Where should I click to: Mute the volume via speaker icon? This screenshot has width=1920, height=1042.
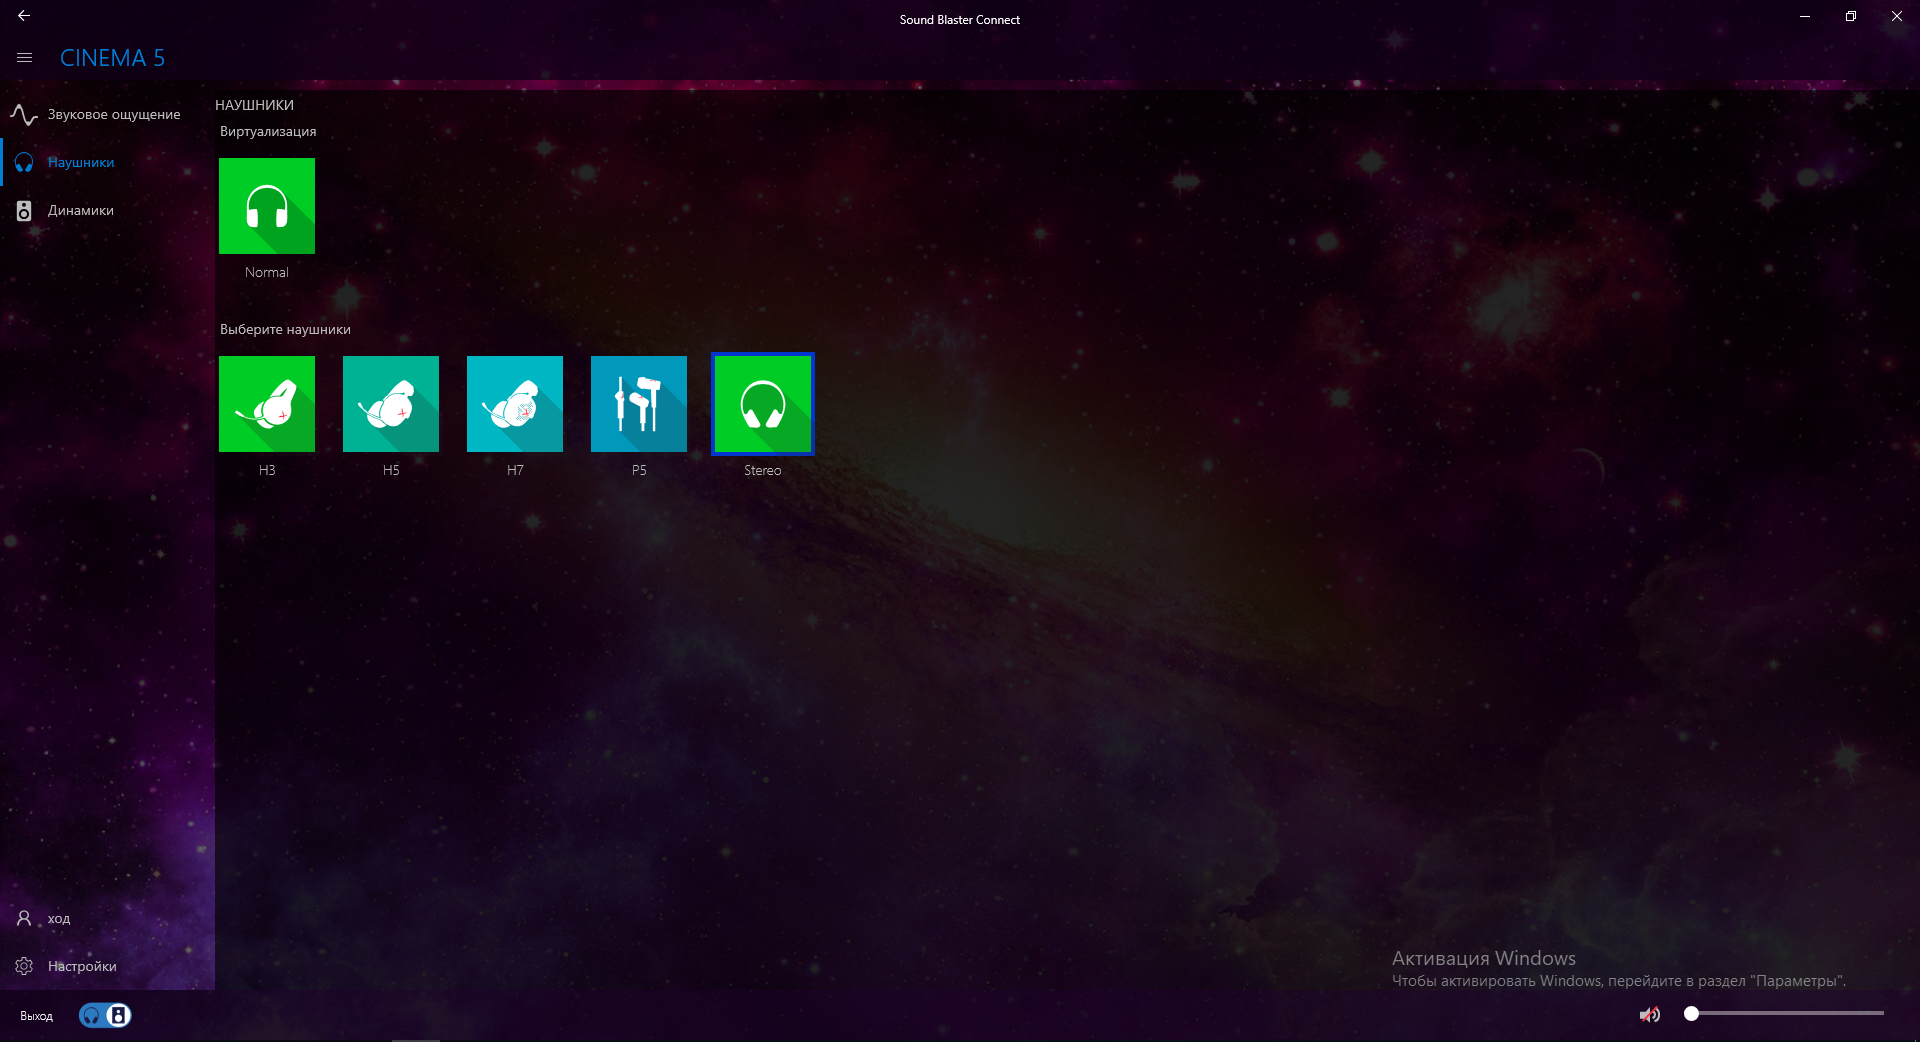[x=1650, y=1015]
